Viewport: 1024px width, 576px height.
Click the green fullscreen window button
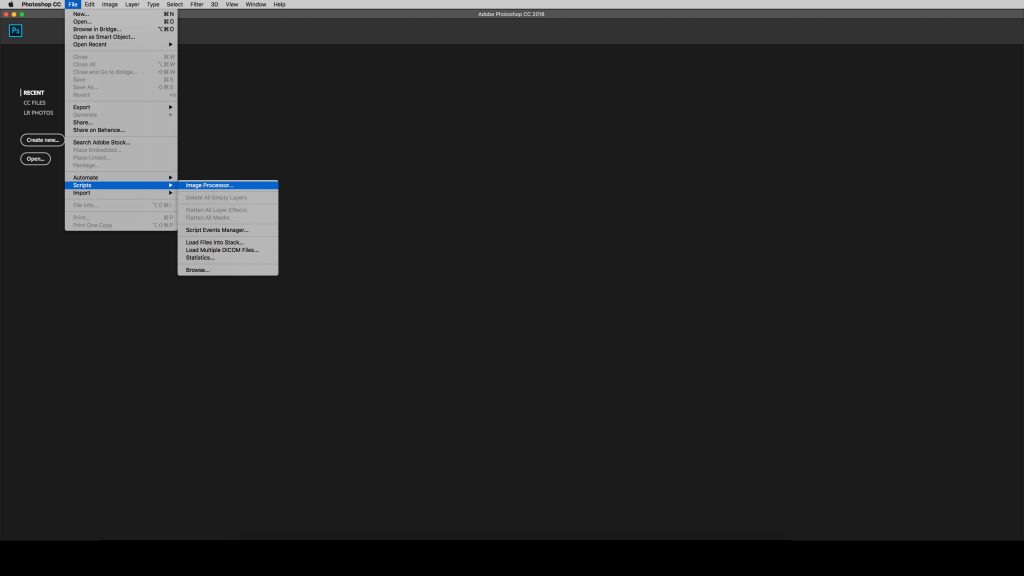[22, 14]
